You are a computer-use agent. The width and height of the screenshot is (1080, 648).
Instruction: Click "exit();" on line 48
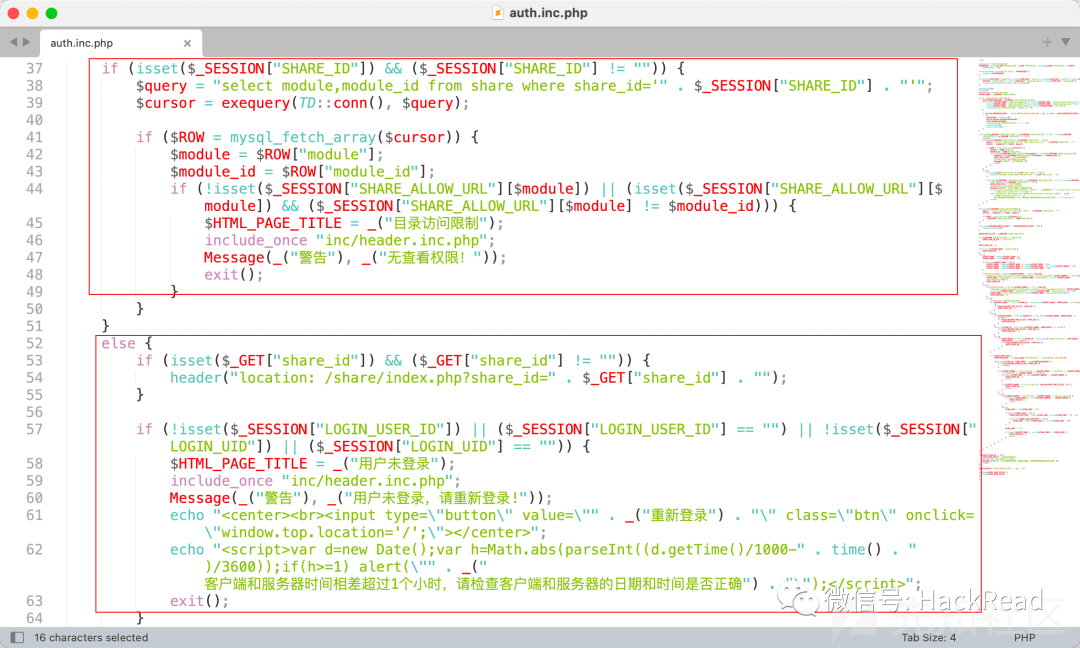click(234, 275)
